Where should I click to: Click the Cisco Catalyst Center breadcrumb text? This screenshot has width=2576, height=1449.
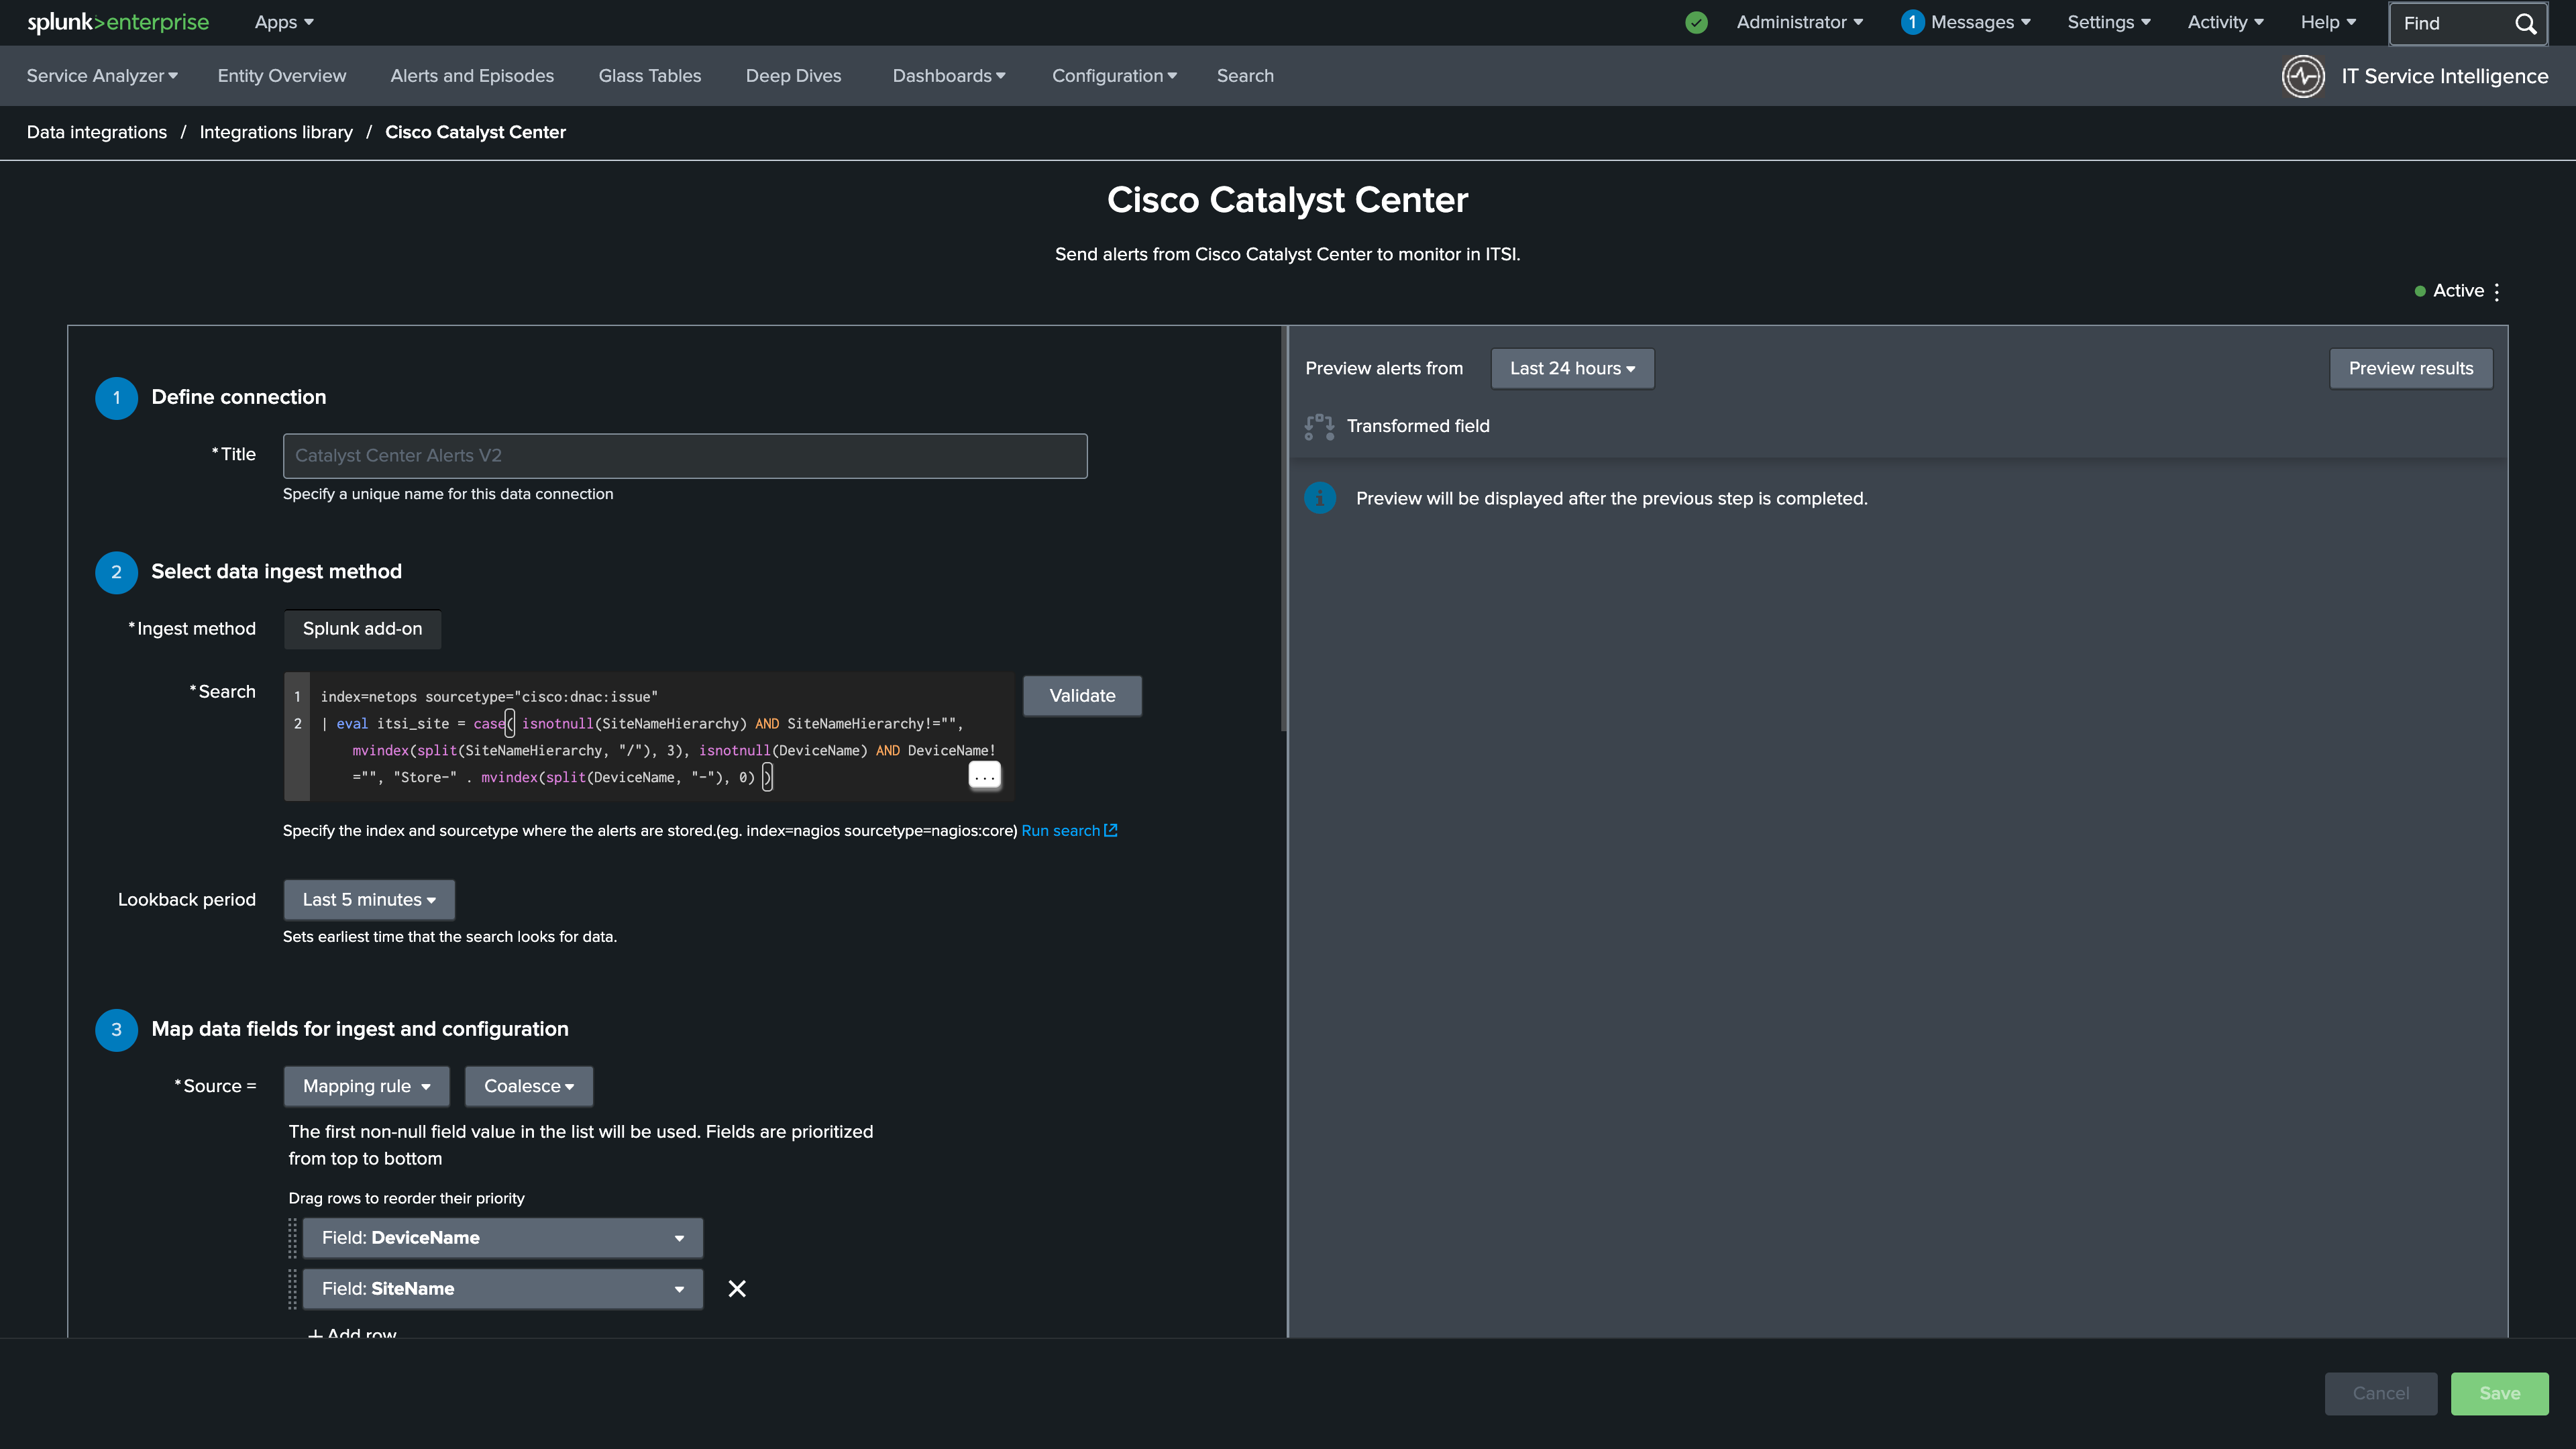[475, 132]
